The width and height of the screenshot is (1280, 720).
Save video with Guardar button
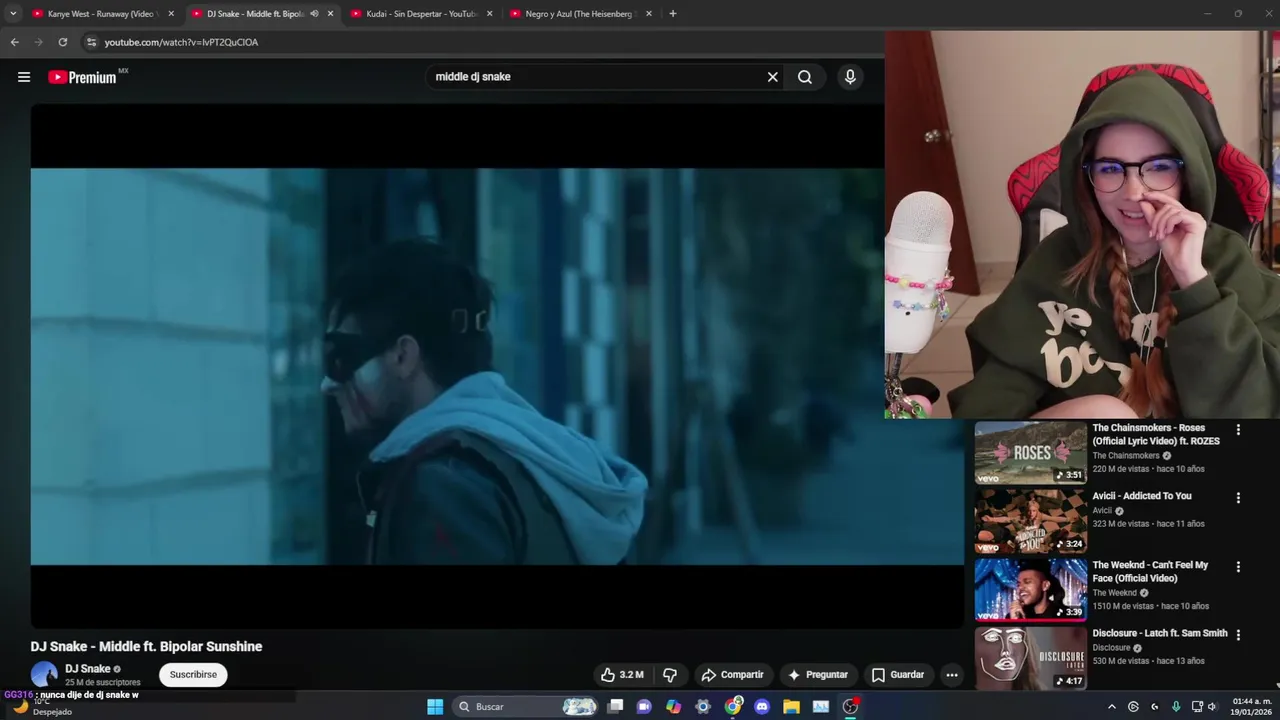897,675
